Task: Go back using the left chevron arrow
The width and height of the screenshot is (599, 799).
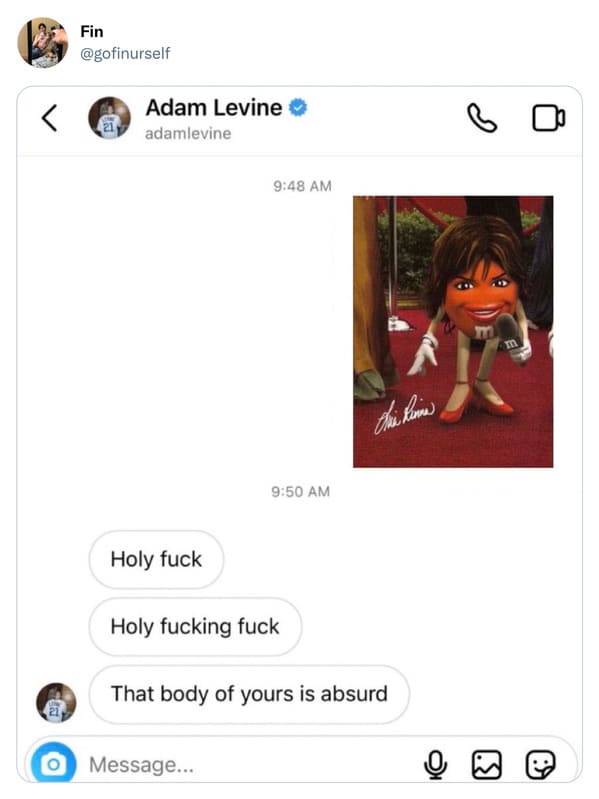Action: tap(49, 118)
